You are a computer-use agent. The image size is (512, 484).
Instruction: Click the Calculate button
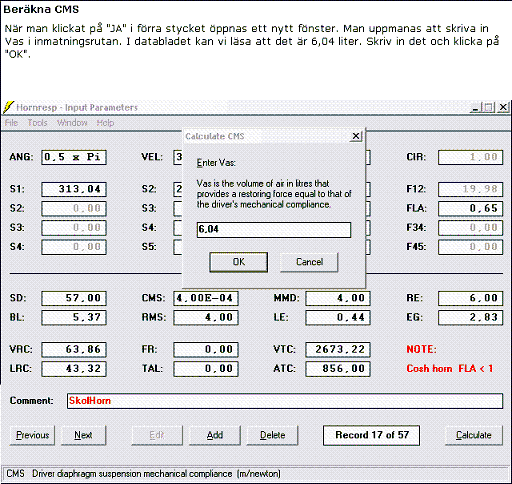(474, 435)
